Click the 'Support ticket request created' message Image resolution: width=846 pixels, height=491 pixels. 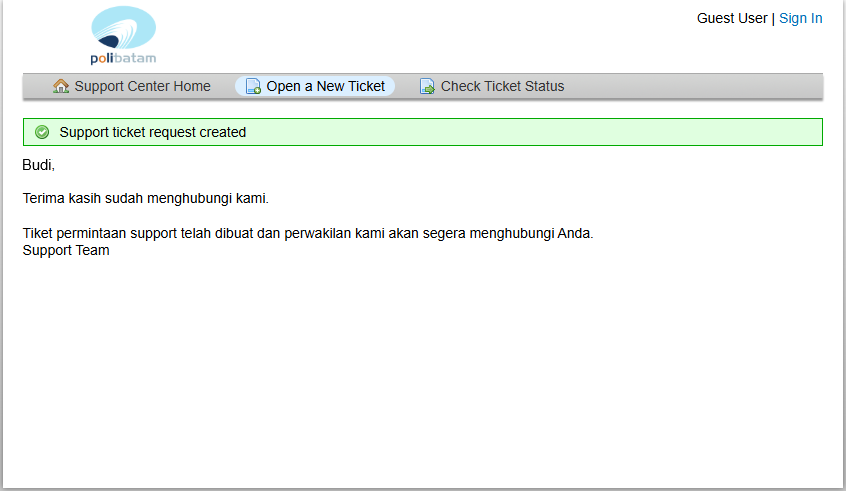(152, 132)
